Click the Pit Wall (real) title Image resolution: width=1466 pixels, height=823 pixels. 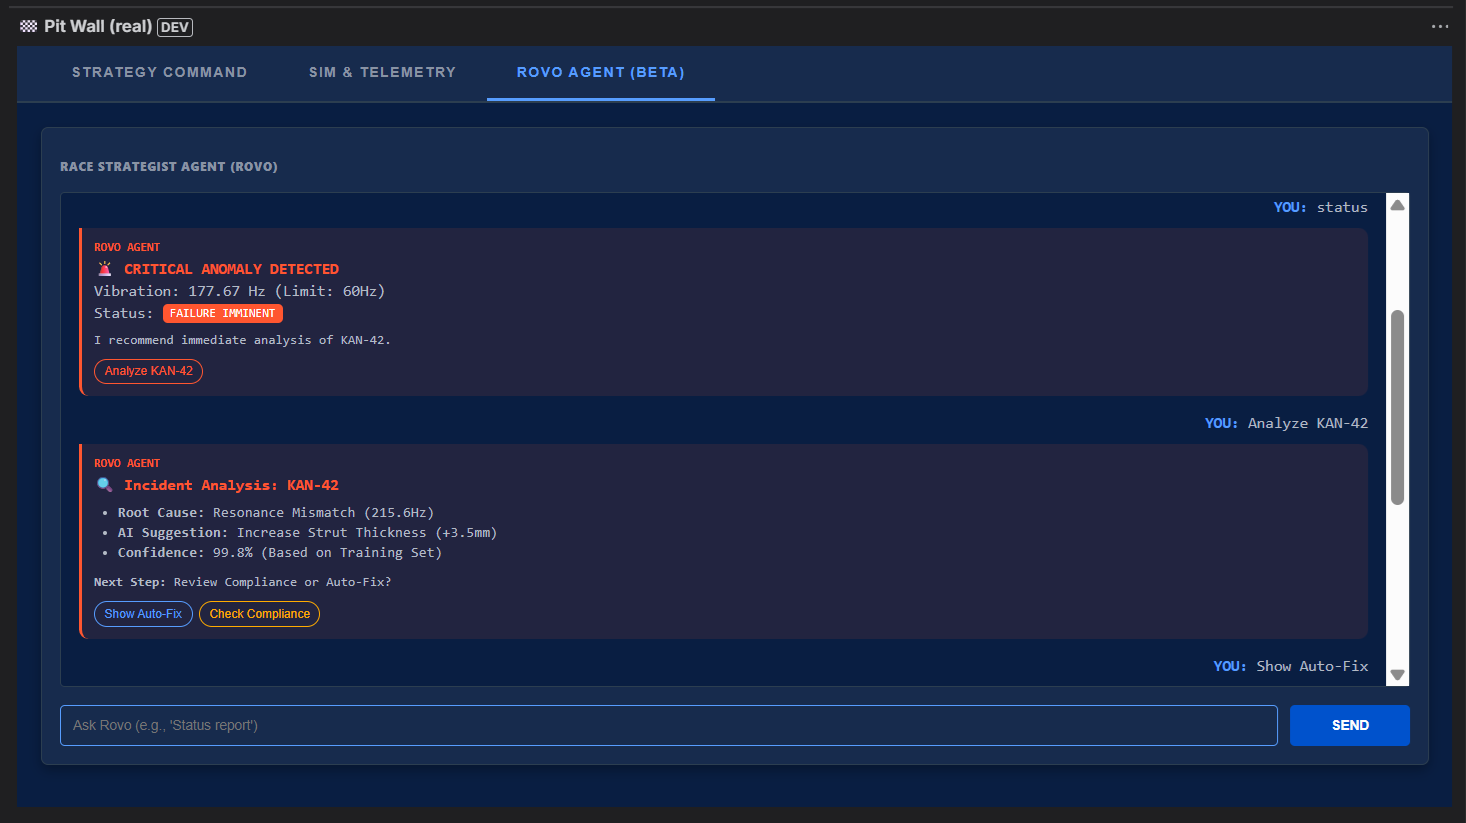98,27
